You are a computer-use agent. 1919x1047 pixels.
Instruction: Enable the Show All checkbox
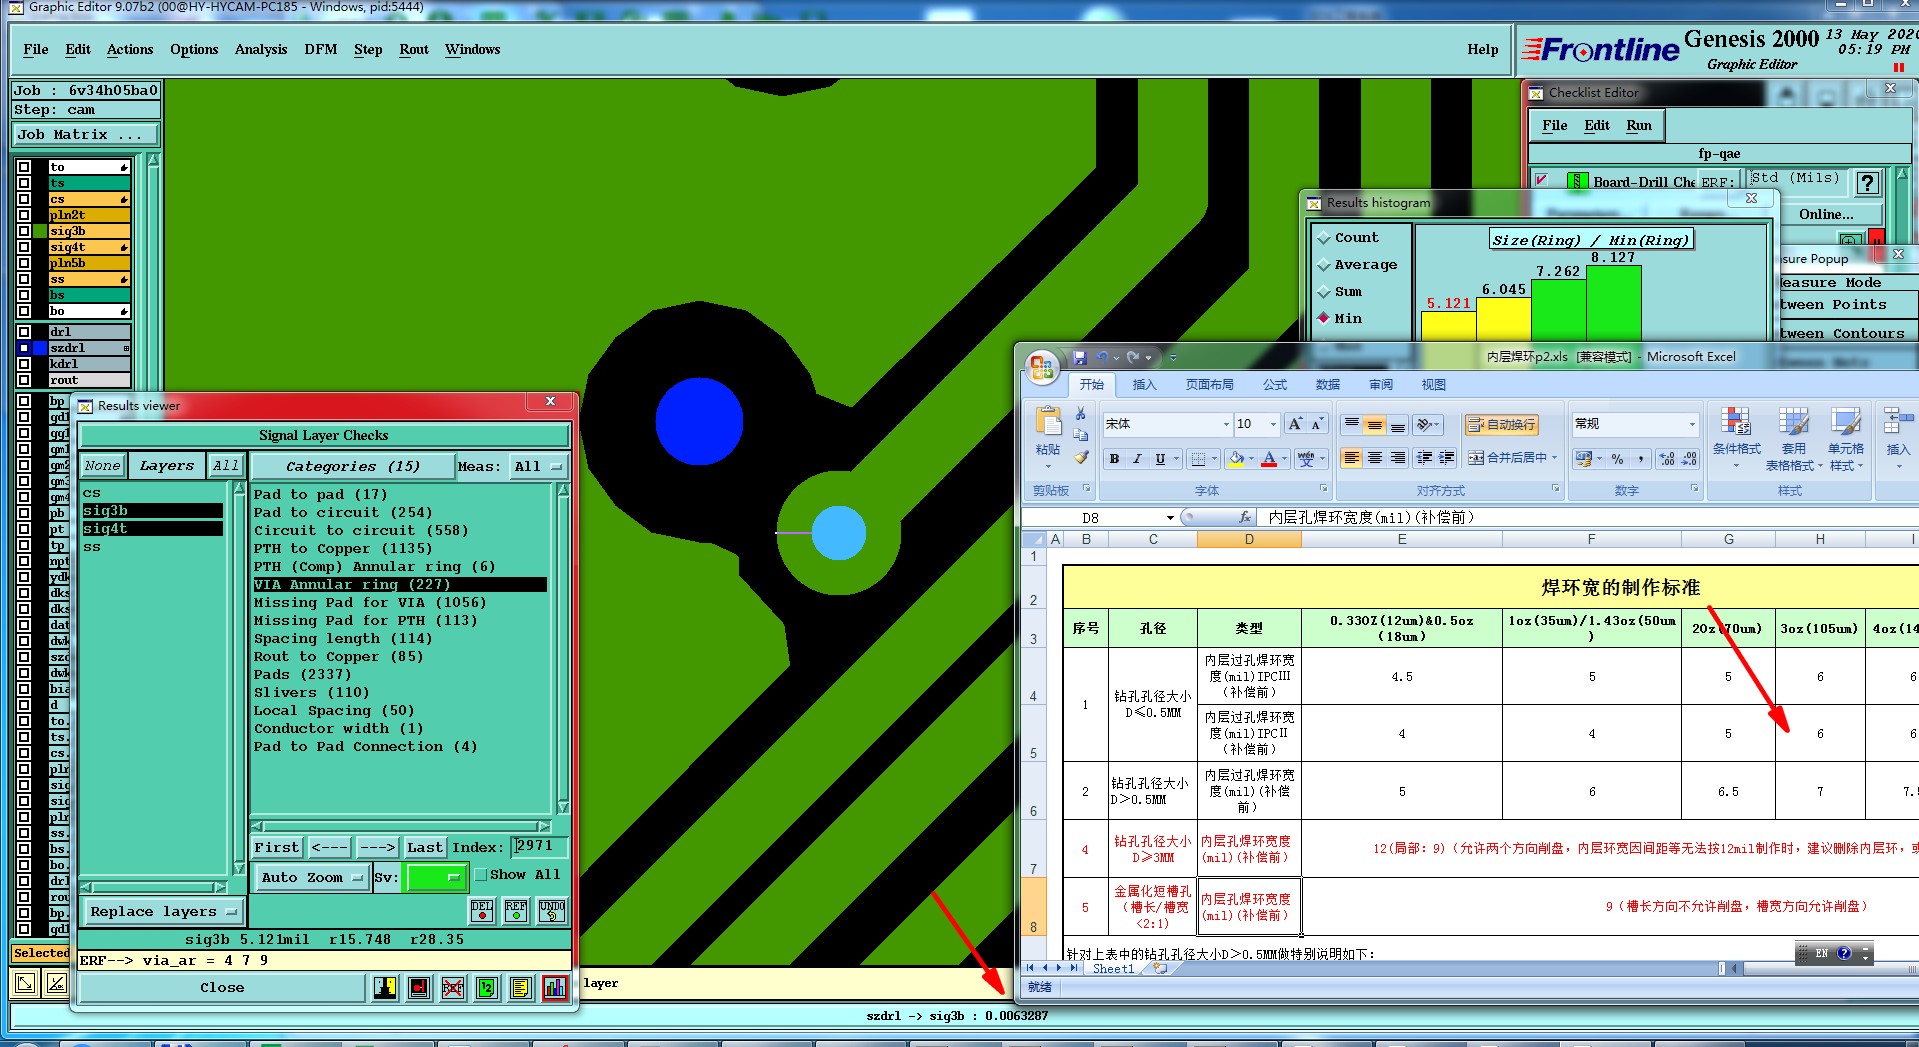481,875
